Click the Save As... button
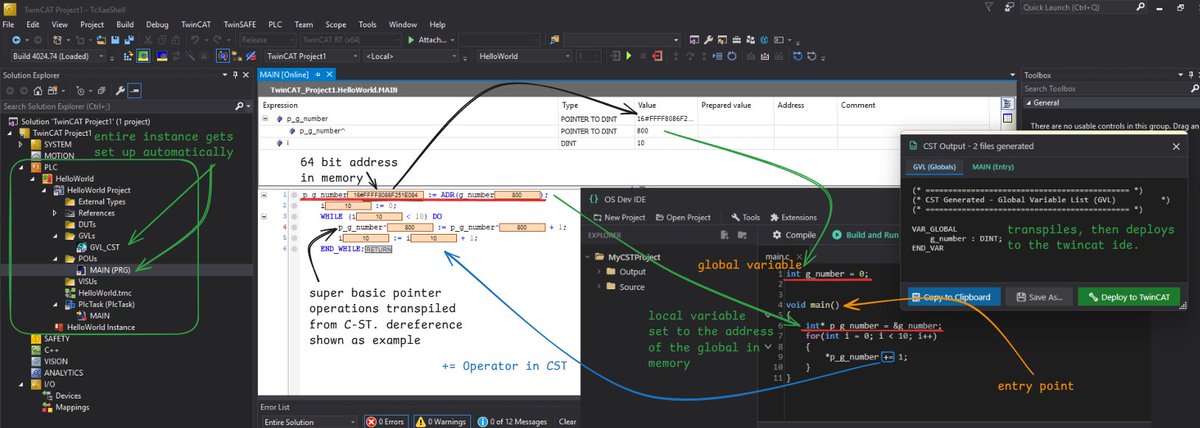The image size is (1200, 428). pos(1038,297)
